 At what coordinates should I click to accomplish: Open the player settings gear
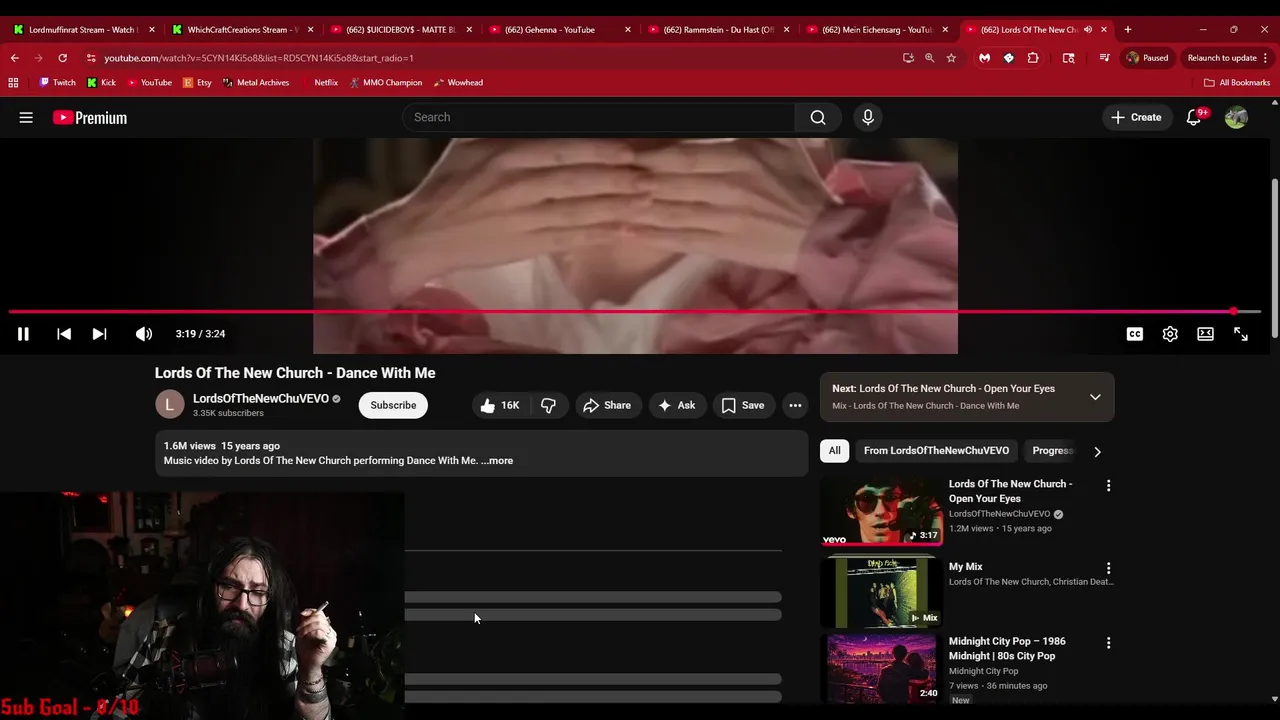click(x=1170, y=334)
